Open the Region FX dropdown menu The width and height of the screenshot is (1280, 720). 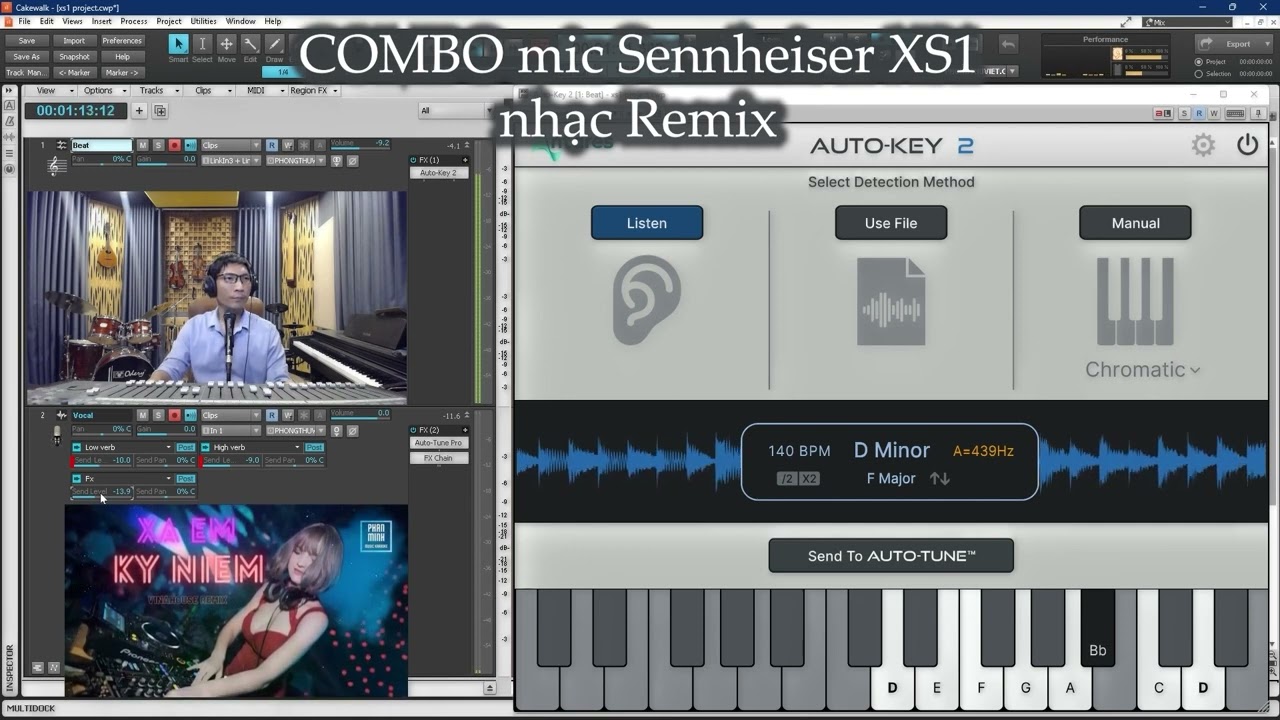314,90
